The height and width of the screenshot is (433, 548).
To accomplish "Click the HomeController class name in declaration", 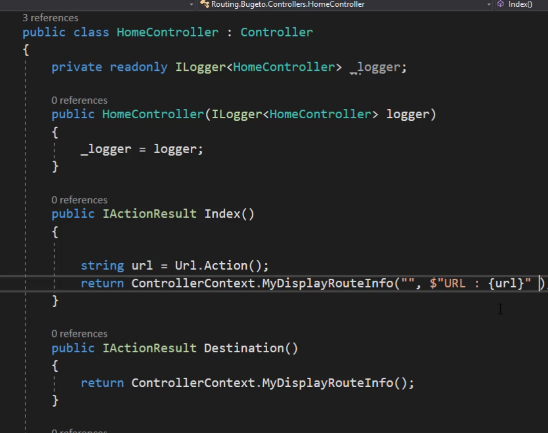I will pos(167,32).
